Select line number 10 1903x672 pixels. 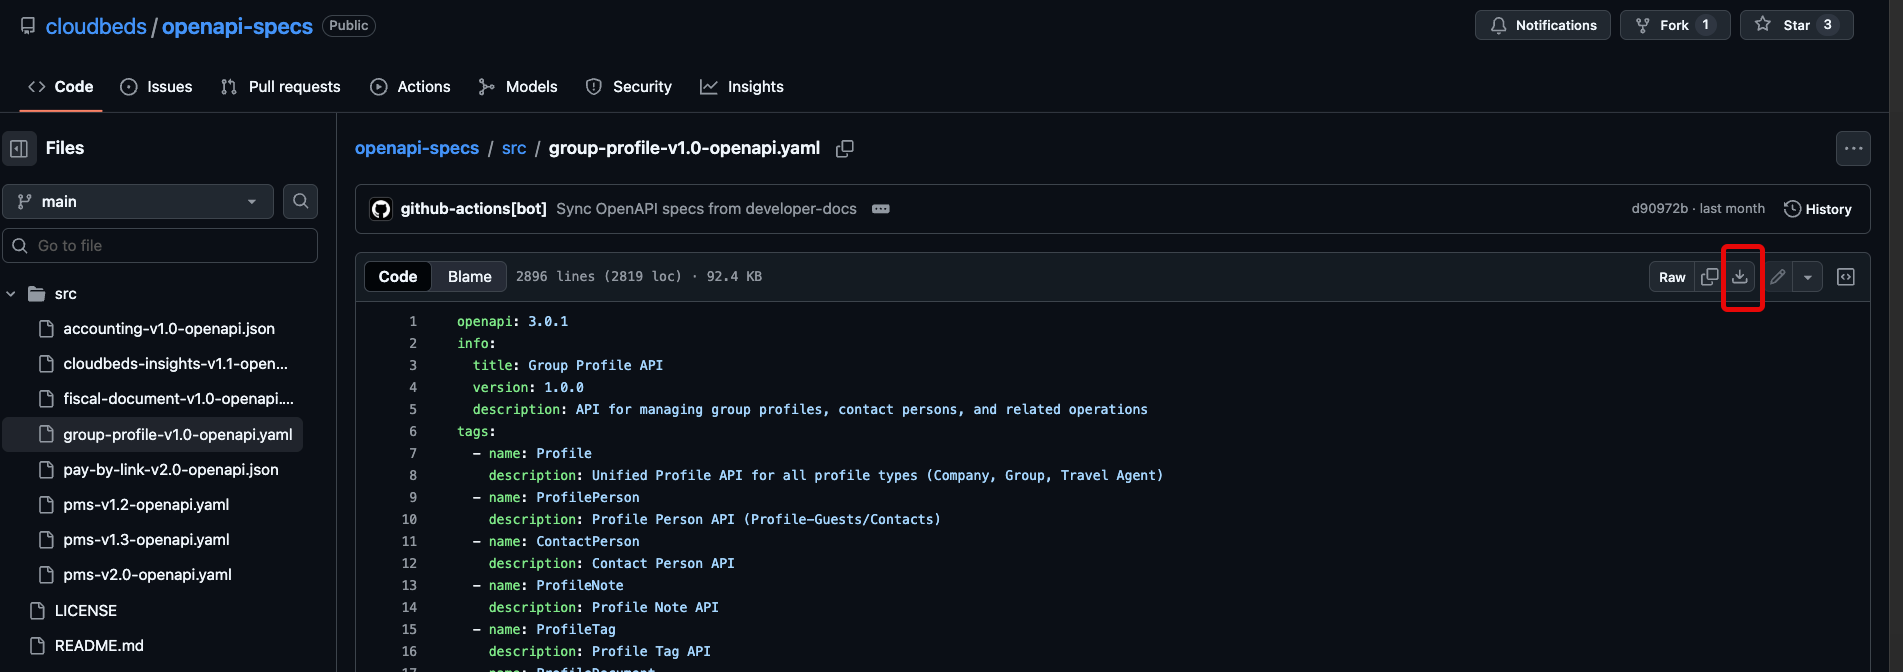click(409, 519)
